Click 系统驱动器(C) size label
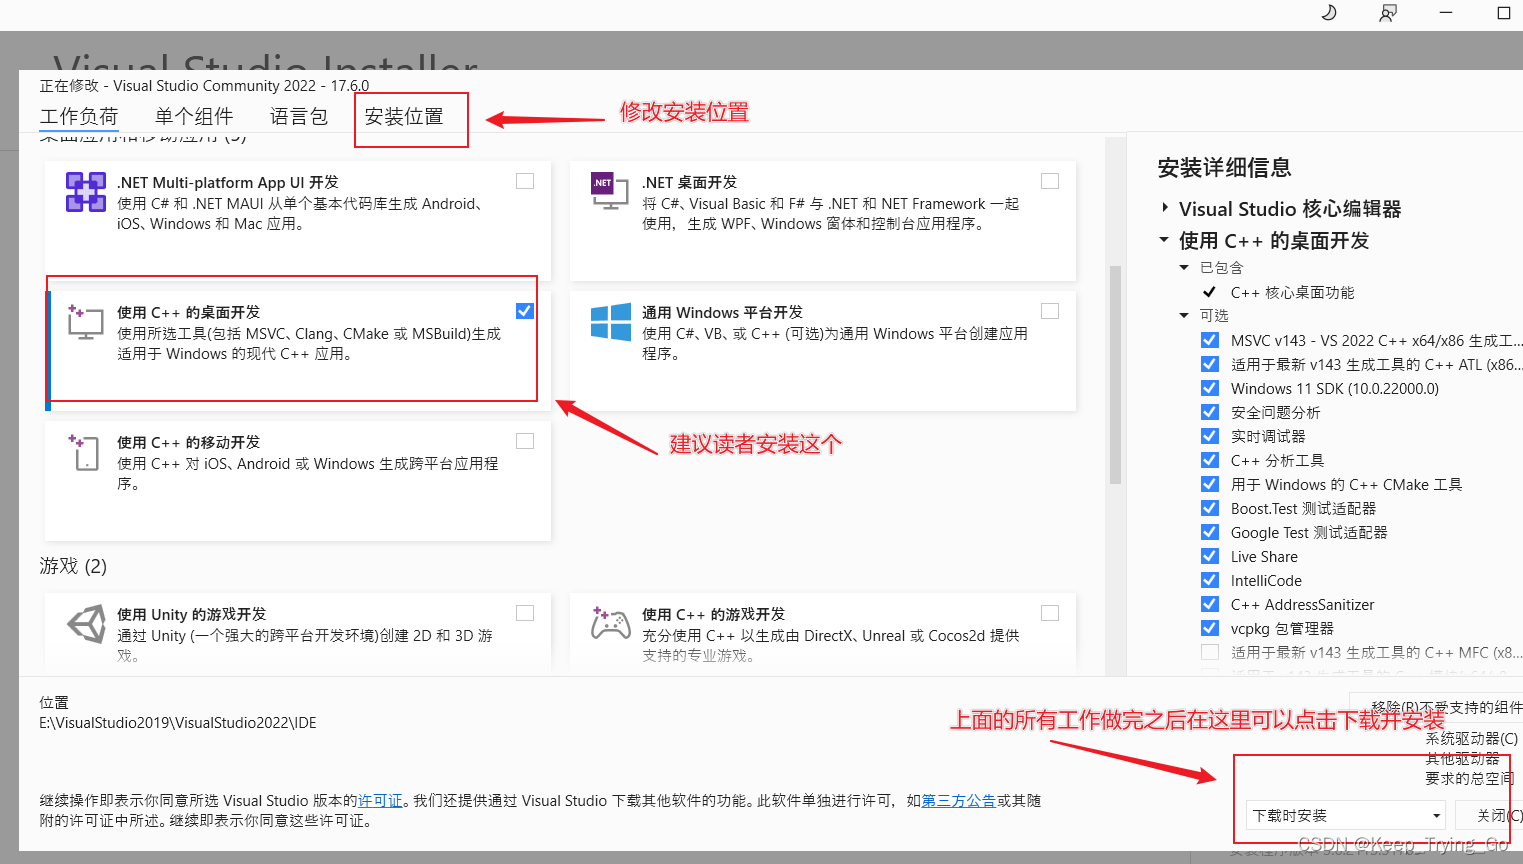The width and height of the screenshot is (1523, 864). [1471, 738]
